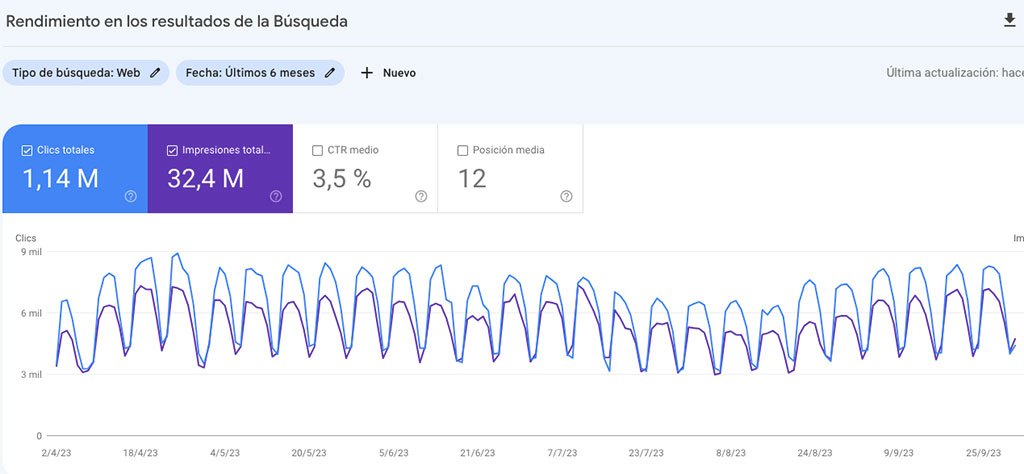Enable the Posición media checkbox
This screenshot has width=1024, height=474.
pos(463,151)
